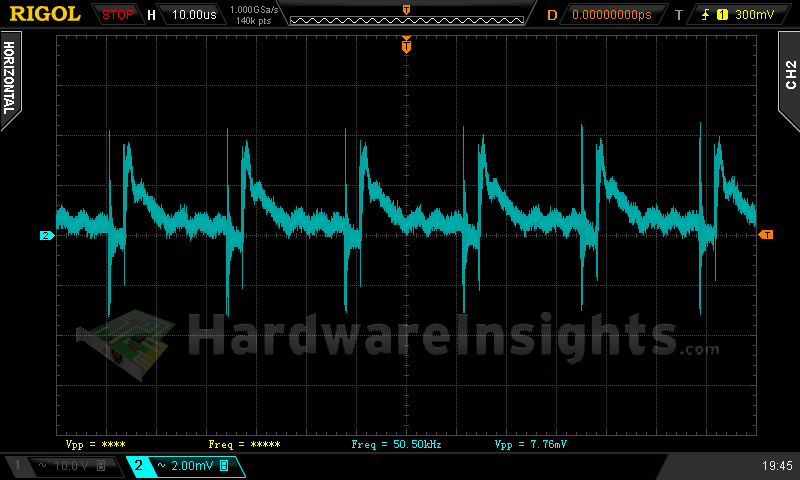Toggle channel 1 at 10.0 V
The width and height of the screenshot is (800, 480).
[x=60, y=466]
